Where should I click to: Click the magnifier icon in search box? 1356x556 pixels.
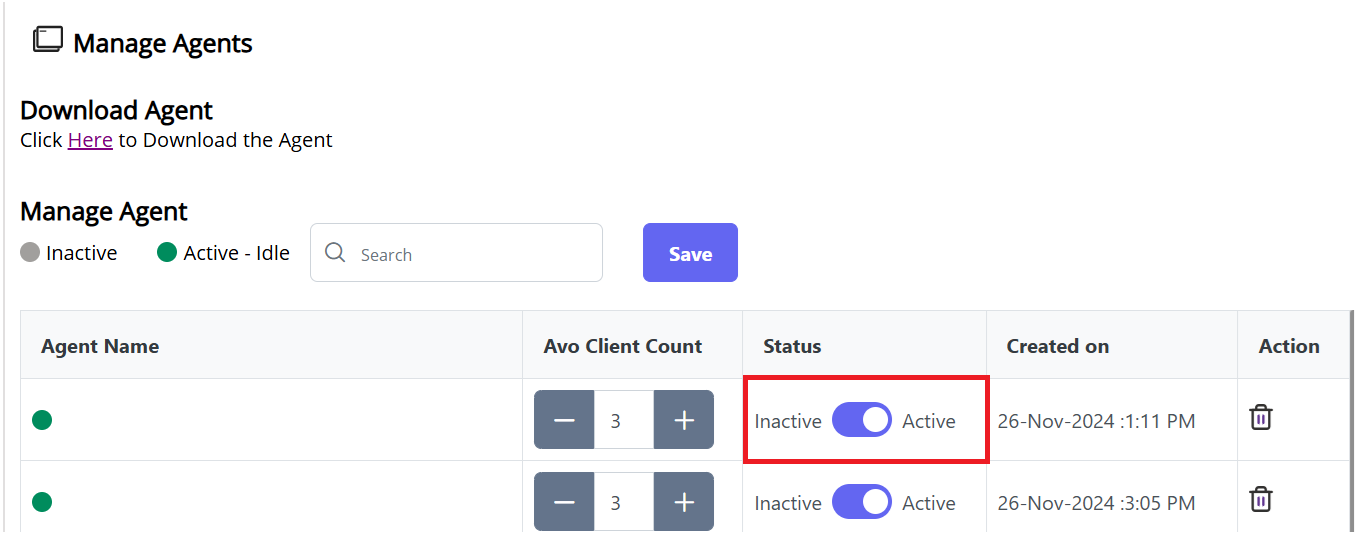(x=335, y=253)
